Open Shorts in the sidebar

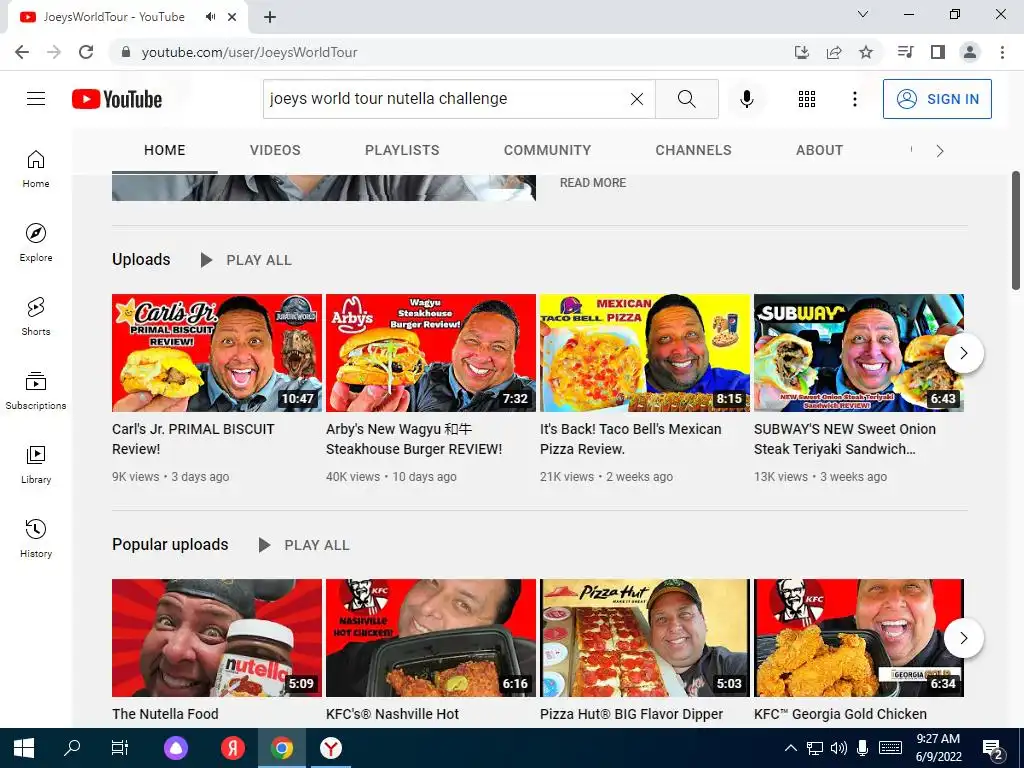click(x=36, y=317)
